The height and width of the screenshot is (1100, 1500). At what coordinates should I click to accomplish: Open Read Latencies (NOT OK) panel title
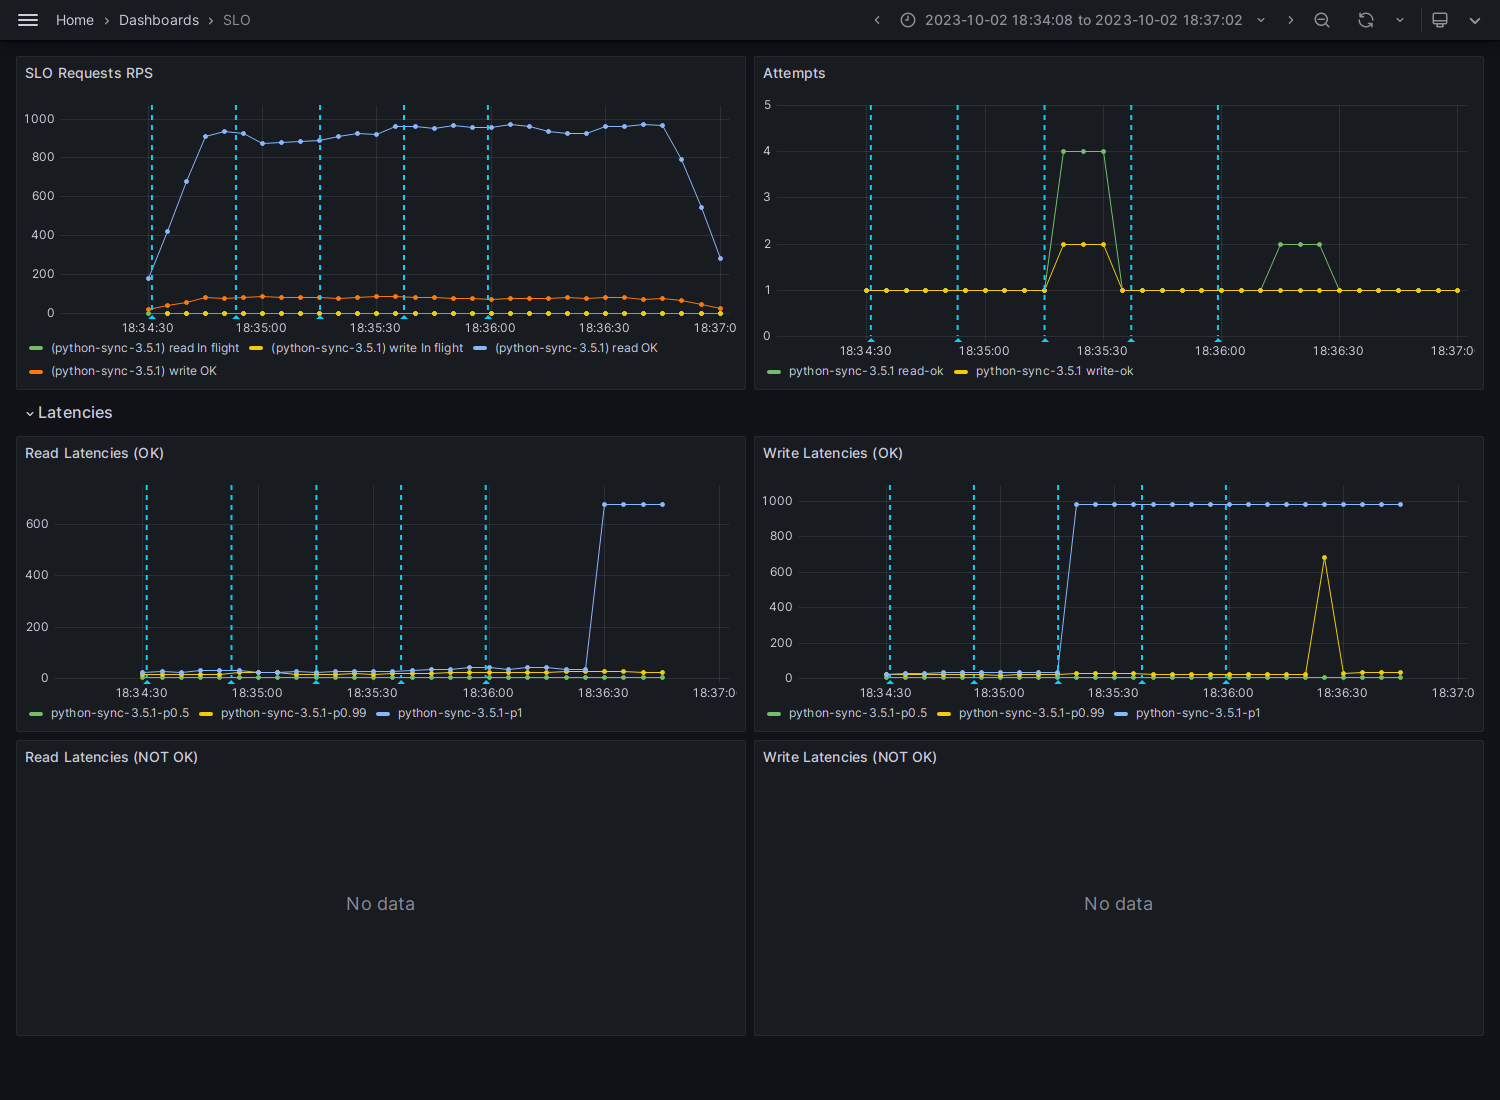(111, 757)
